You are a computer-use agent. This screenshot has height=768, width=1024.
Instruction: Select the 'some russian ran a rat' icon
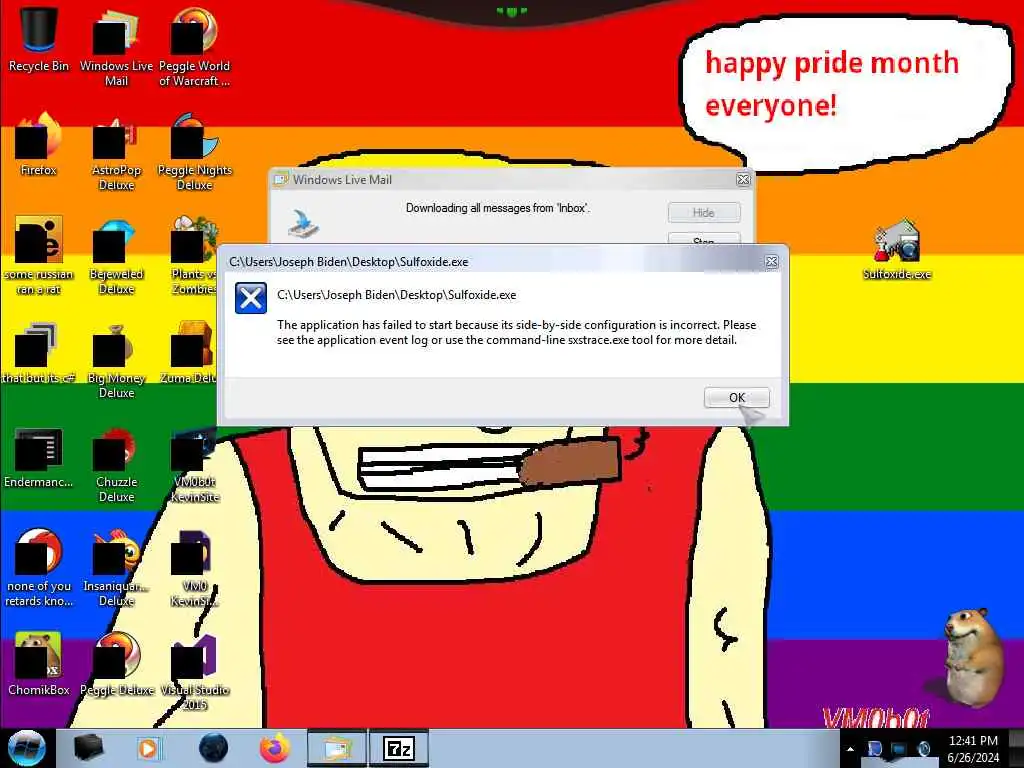click(39, 255)
